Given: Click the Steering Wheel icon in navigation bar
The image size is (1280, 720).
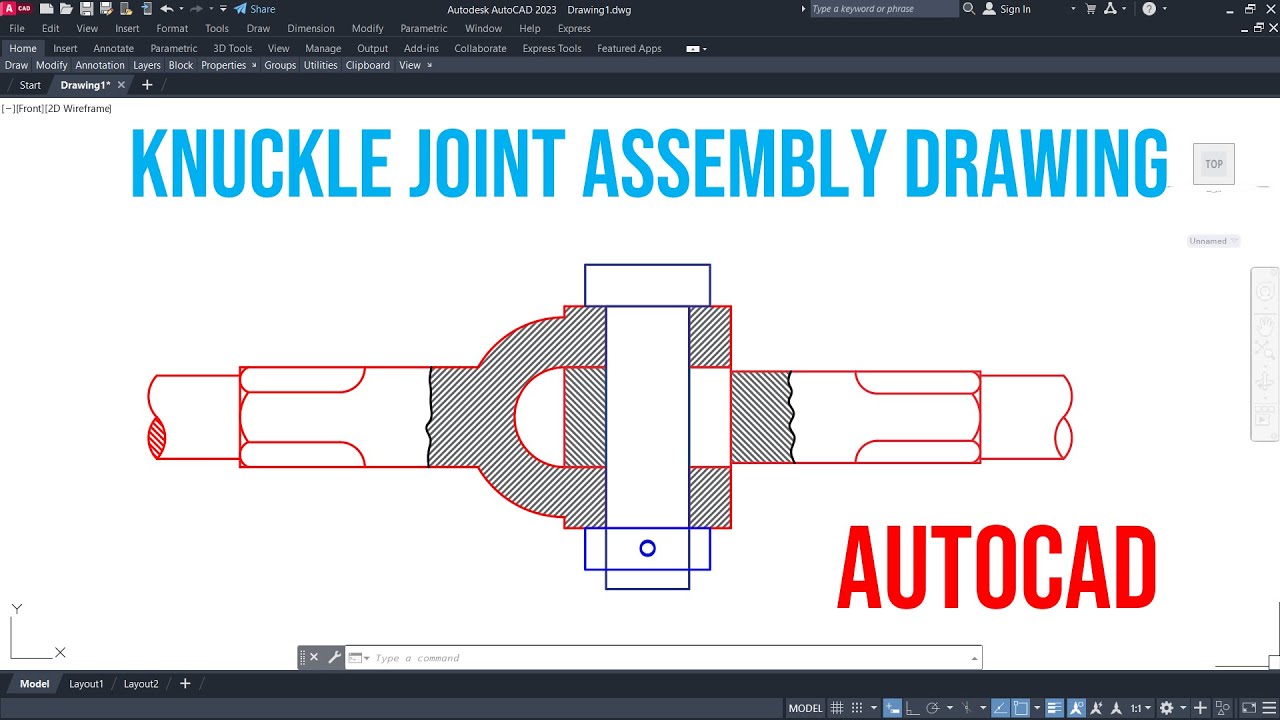Looking at the screenshot, I should 1265,291.
